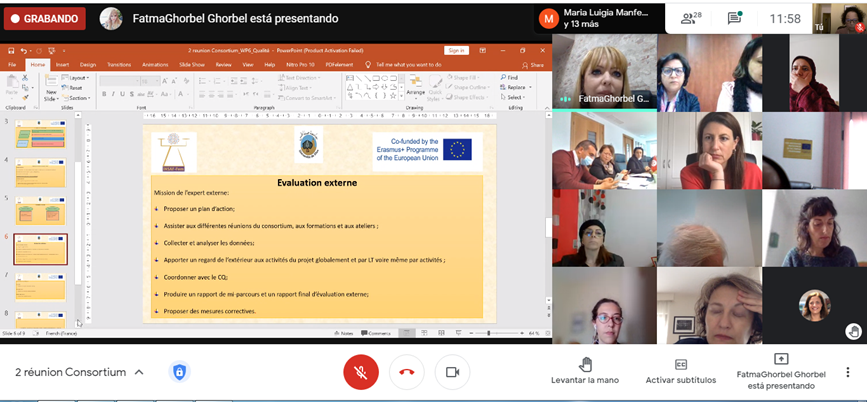This screenshot has width=867, height=402.
Task: Click the blue shield security icon
Action: (179, 372)
